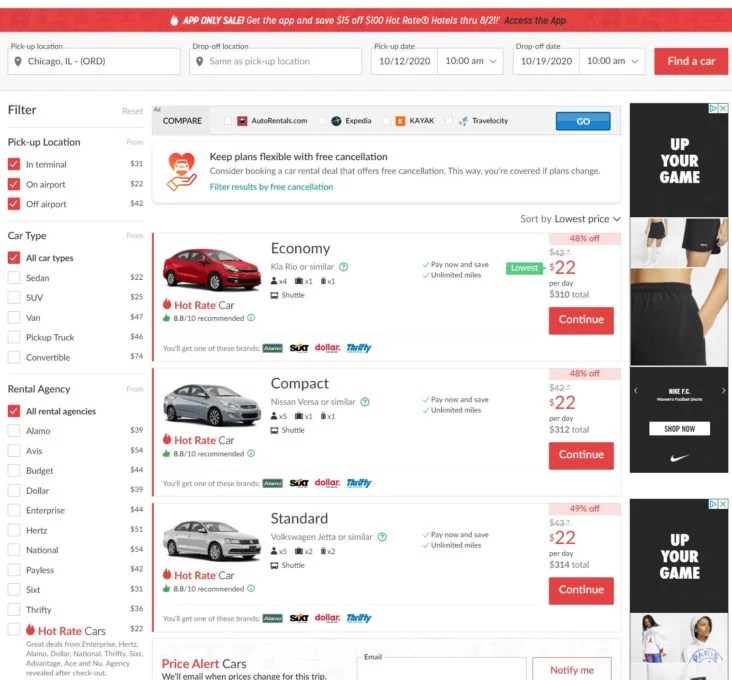
Task: Reset all filters
Action: tap(133, 111)
